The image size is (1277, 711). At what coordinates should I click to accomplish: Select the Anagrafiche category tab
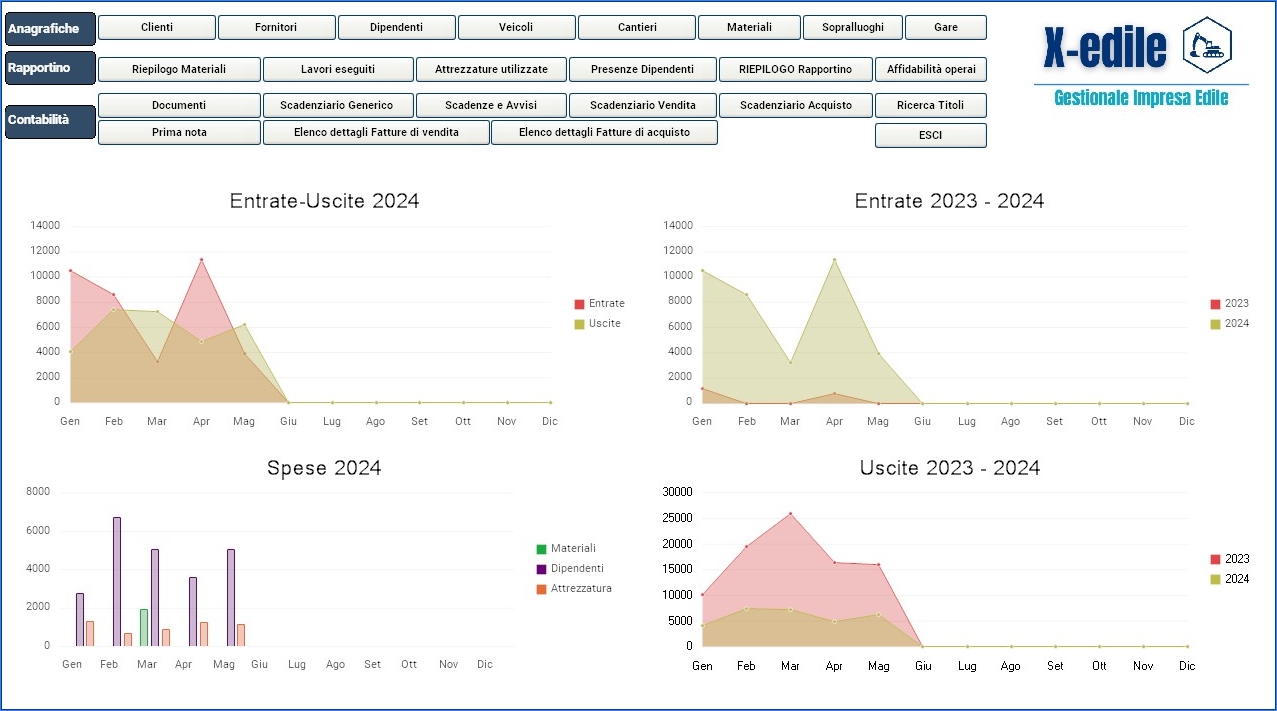[x=50, y=29]
